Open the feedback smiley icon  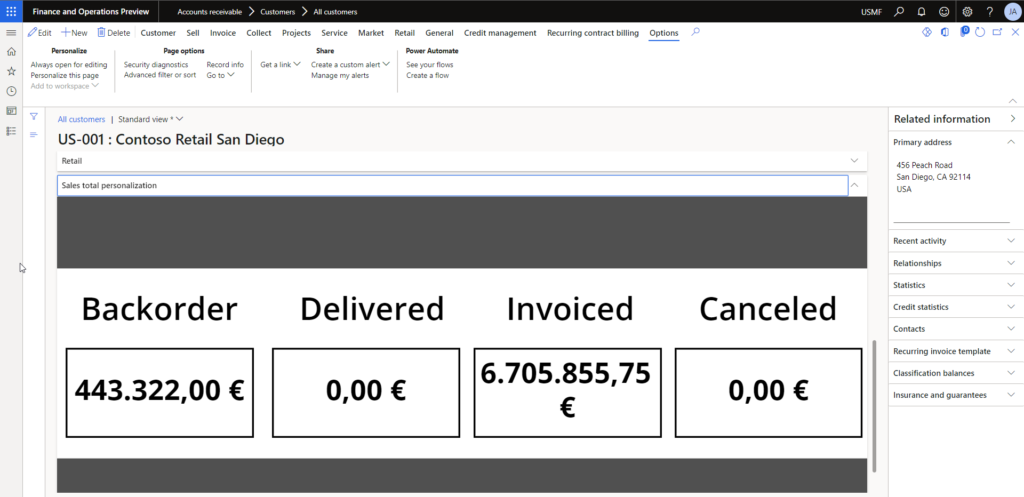tap(944, 12)
